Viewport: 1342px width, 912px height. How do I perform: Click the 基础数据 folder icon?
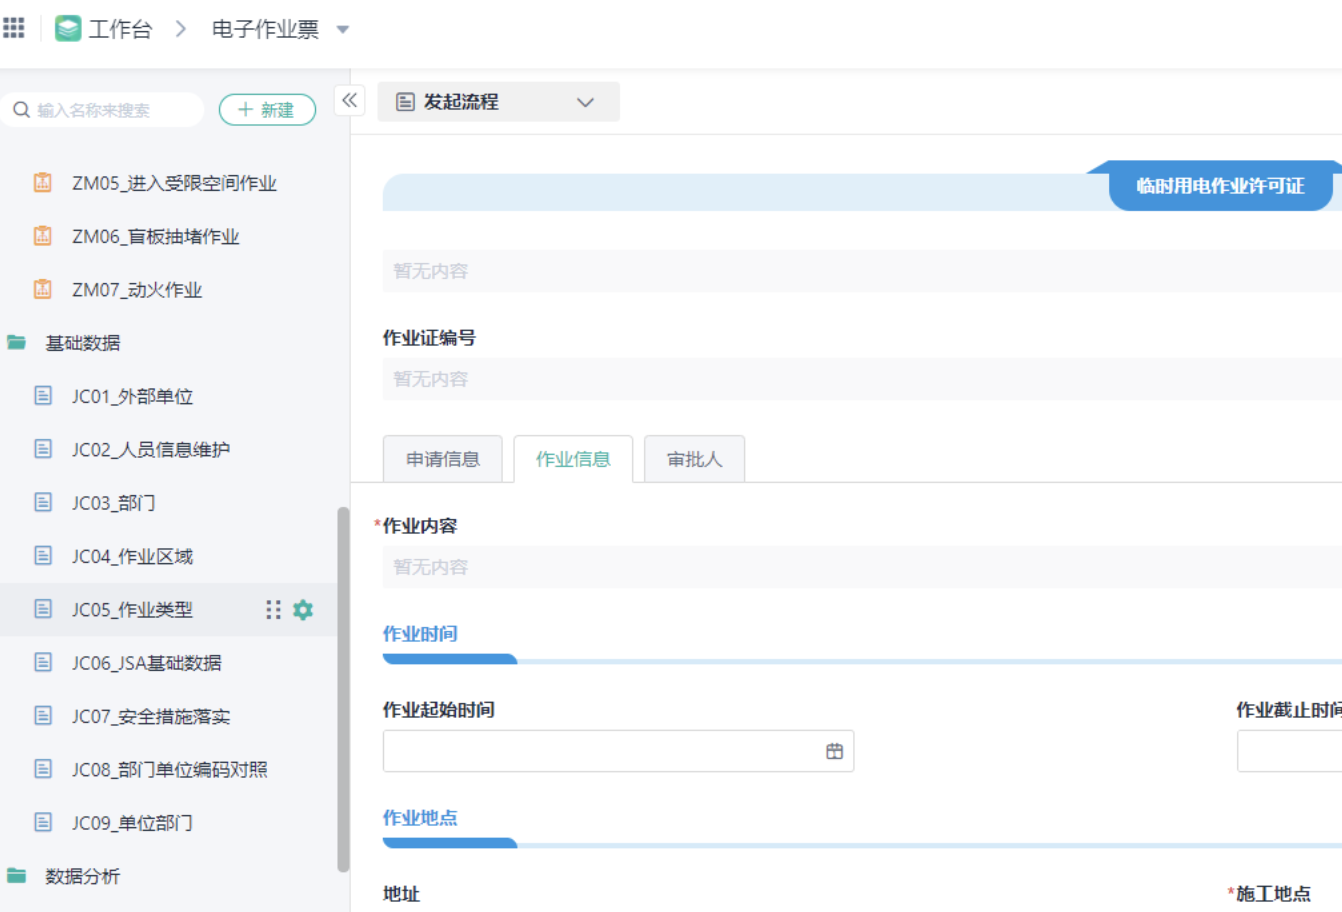tap(17, 343)
